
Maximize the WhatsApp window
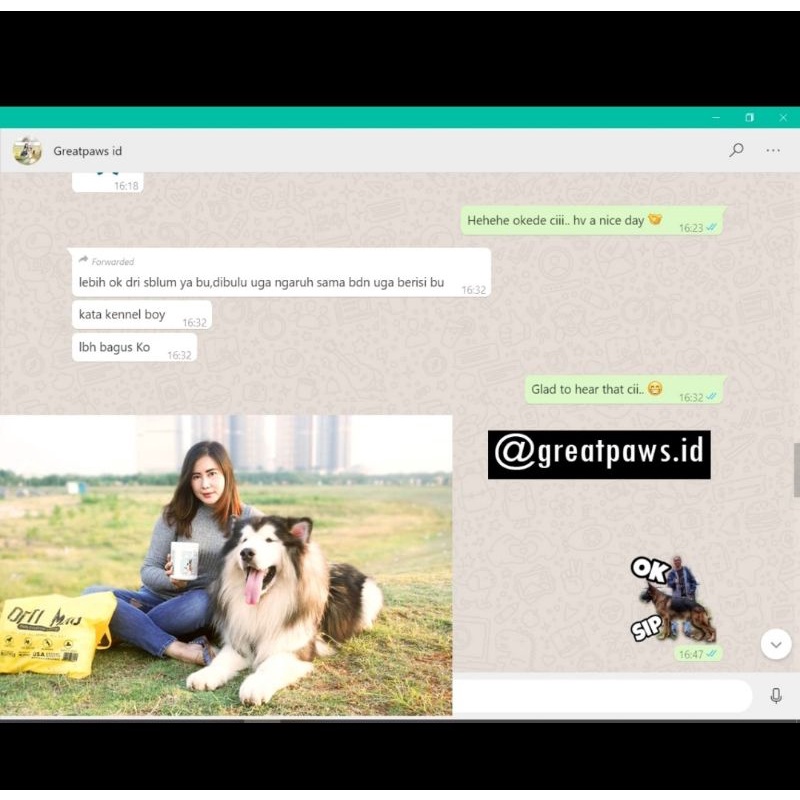pos(749,117)
